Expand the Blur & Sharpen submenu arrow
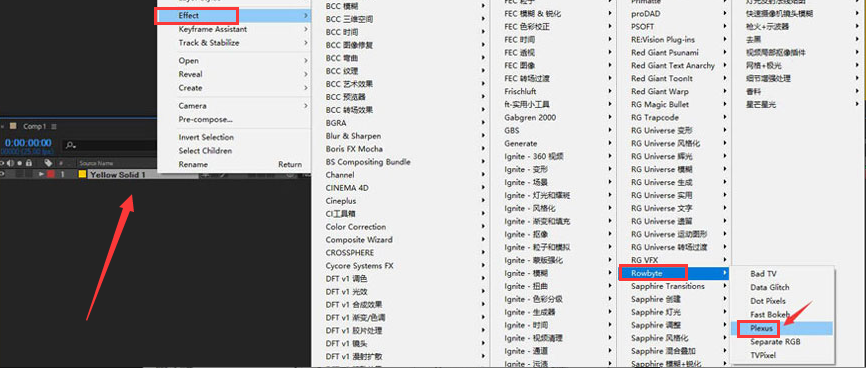Screen dimensions: 866x368 coord(483,136)
